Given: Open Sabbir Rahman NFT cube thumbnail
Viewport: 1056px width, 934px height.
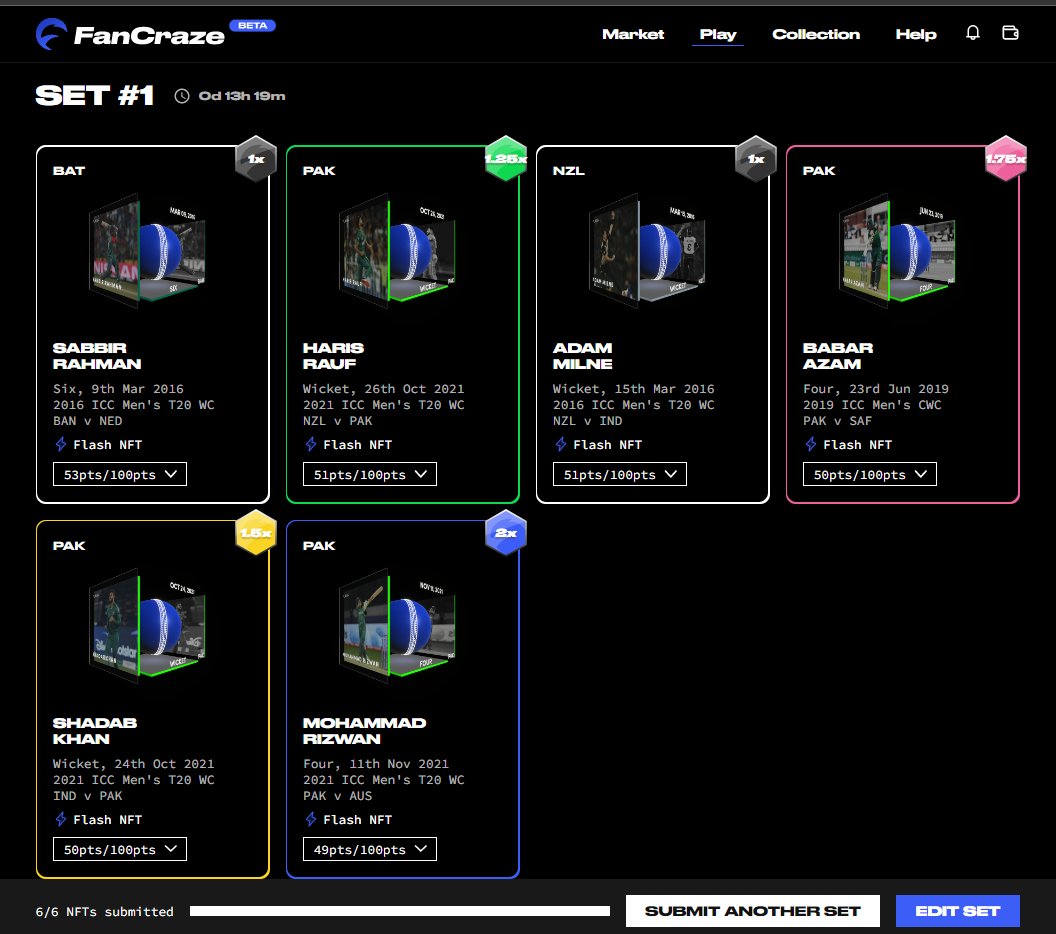Looking at the screenshot, I should [147, 251].
